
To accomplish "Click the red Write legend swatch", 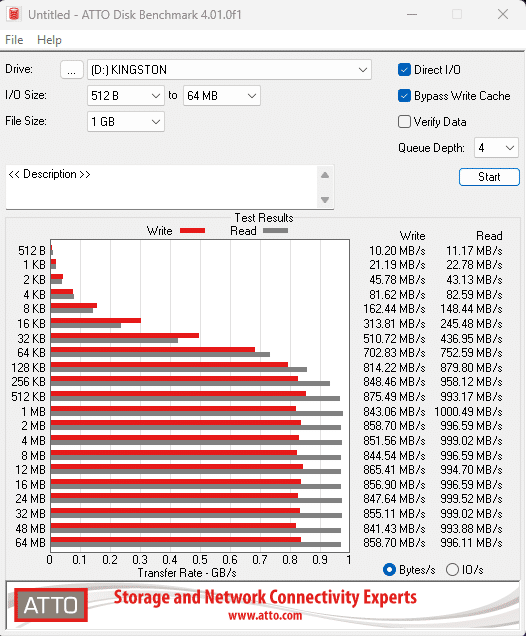I will tap(192, 230).
